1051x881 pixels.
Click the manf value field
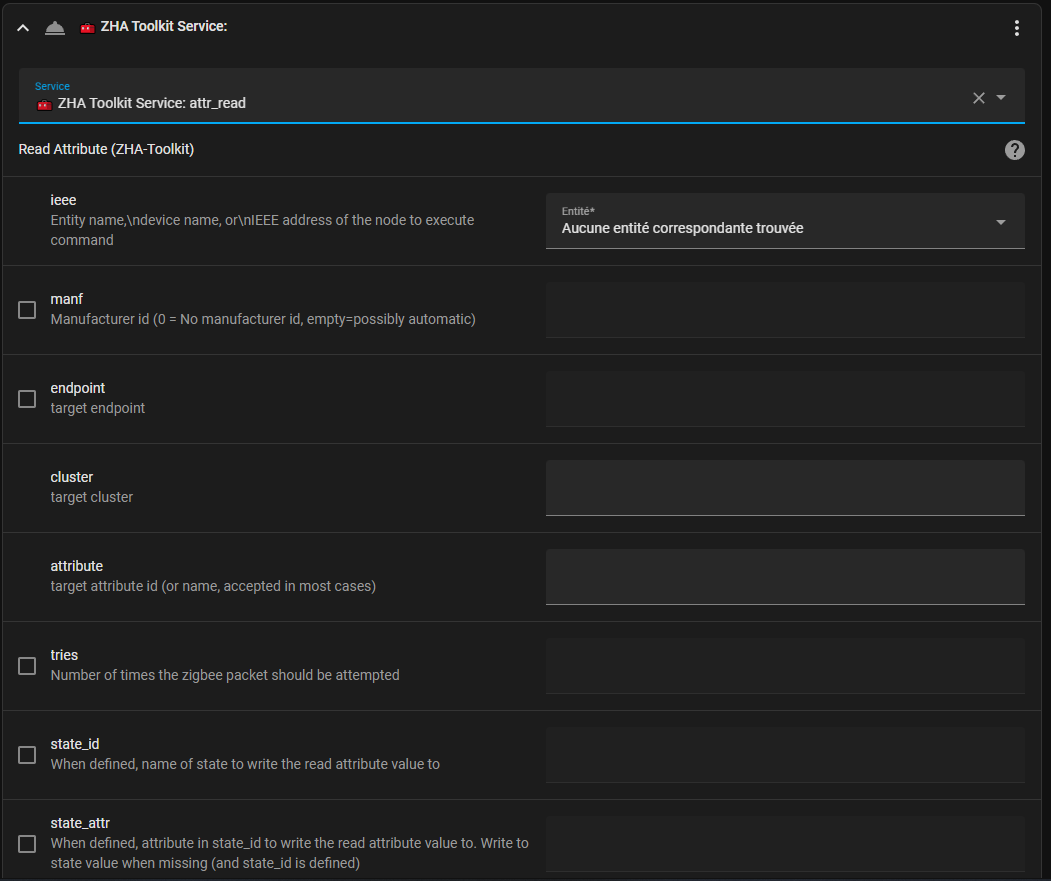[785, 310]
